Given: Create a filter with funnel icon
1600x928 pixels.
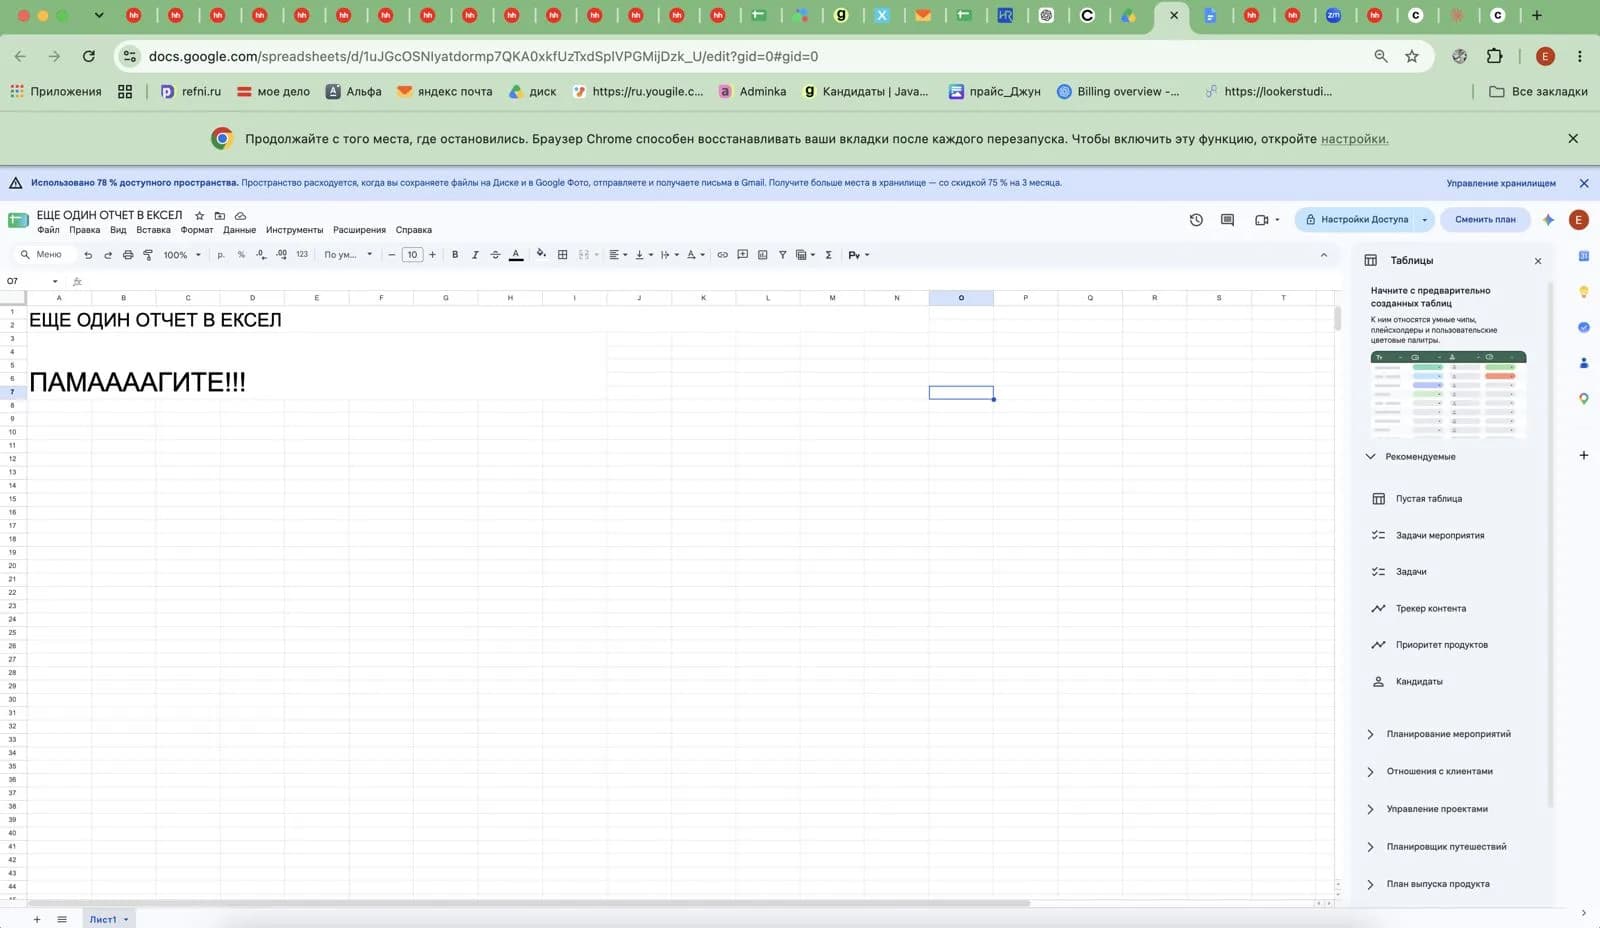Looking at the screenshot, I should (783, 255).
